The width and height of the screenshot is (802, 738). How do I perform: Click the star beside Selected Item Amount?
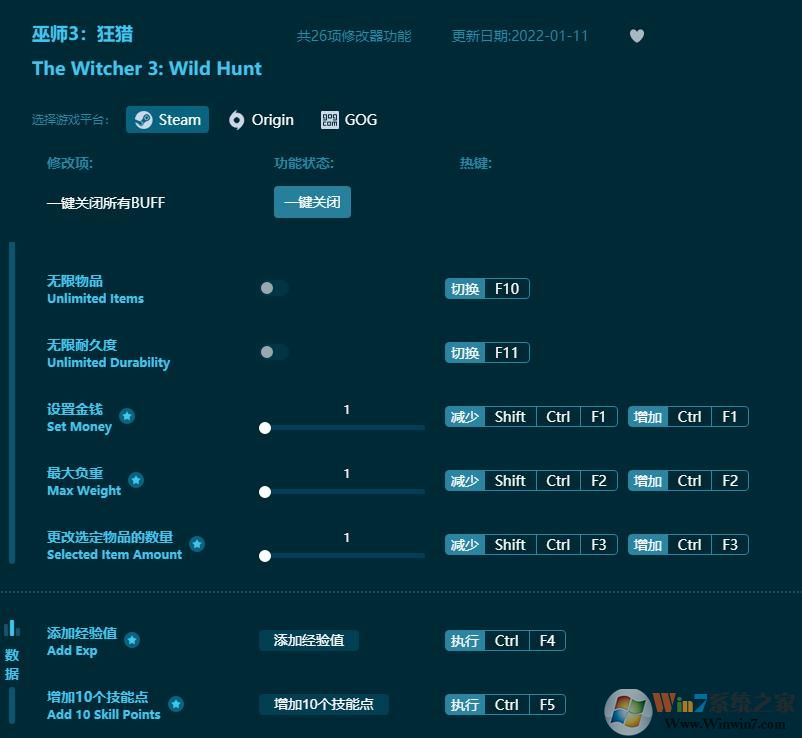click(x=197, y=546)
